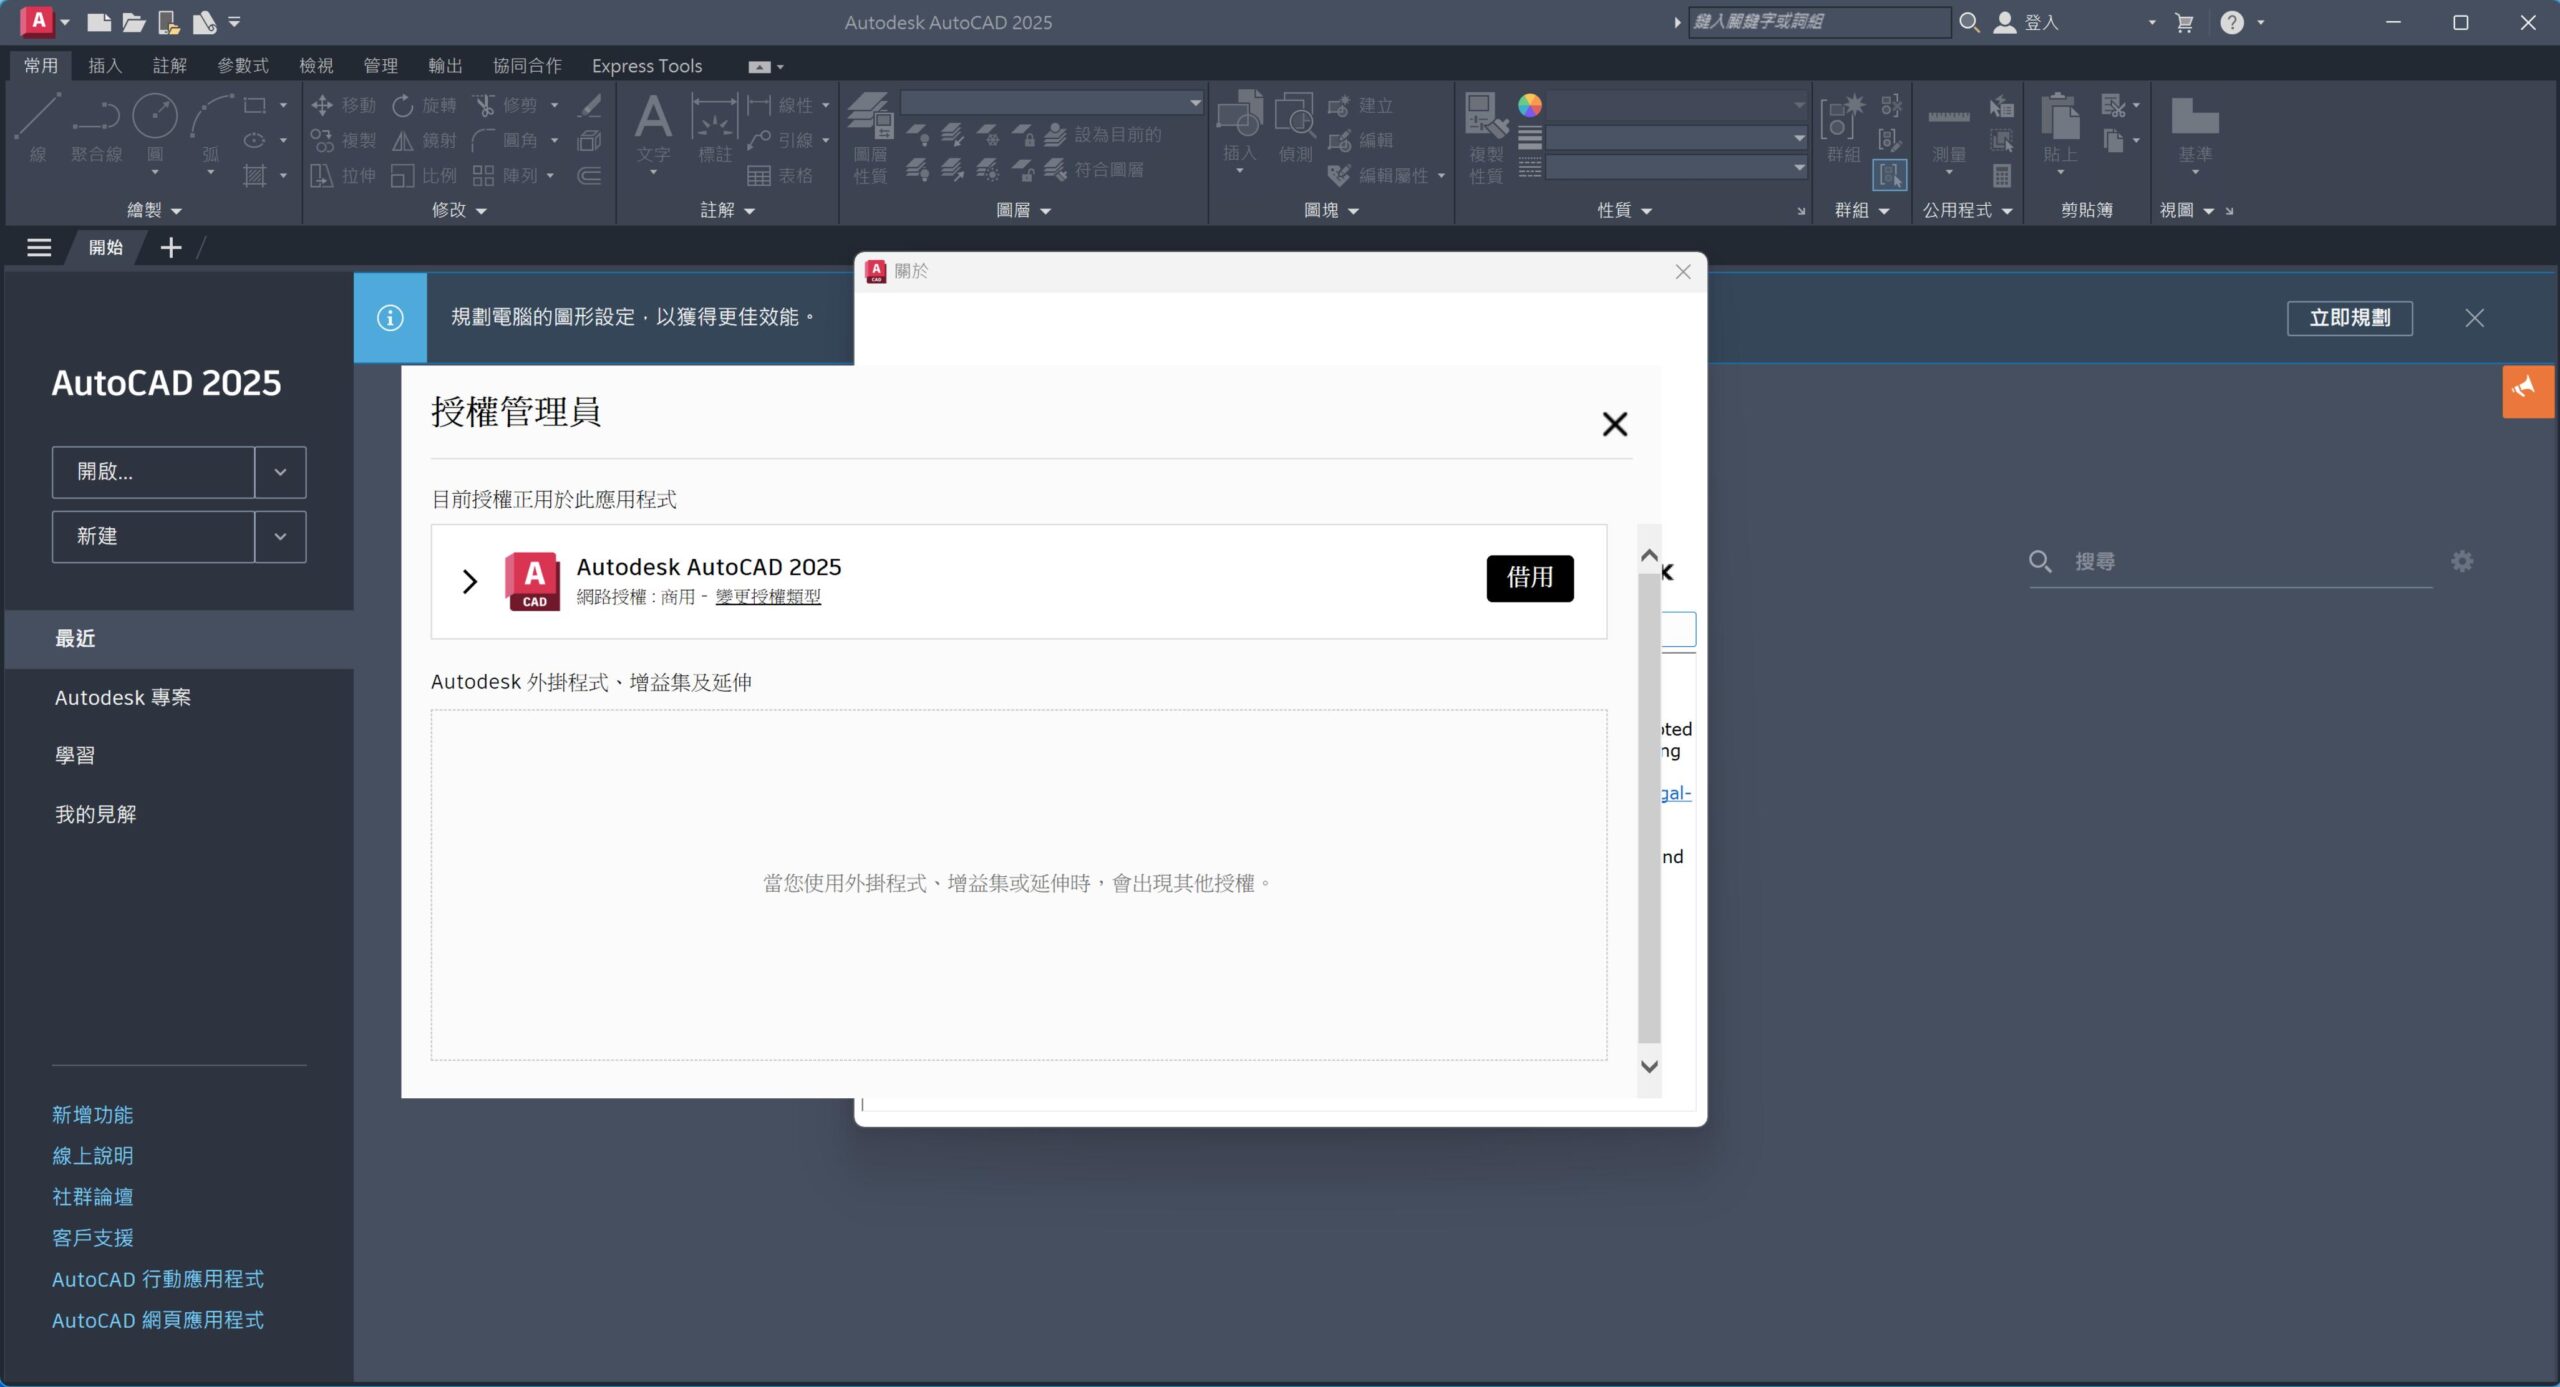The image size is (2560, 1387).
Task: Click the orange announcement megaphone icon
Action: click(x=2526, y=390)
